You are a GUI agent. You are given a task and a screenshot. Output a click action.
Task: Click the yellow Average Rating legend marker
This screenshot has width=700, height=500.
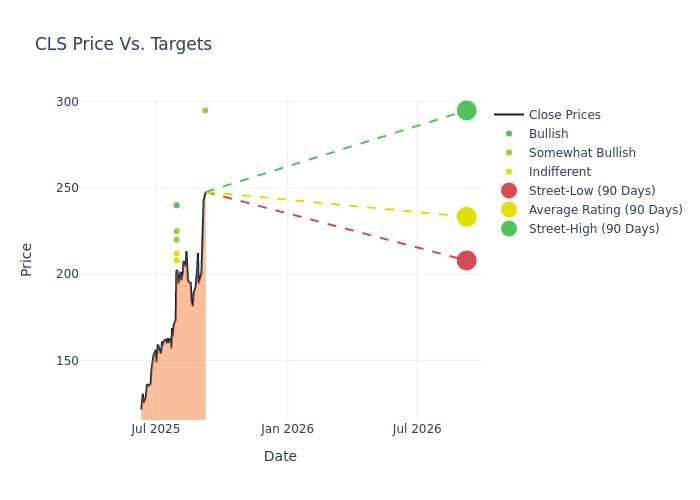point(509,209)
